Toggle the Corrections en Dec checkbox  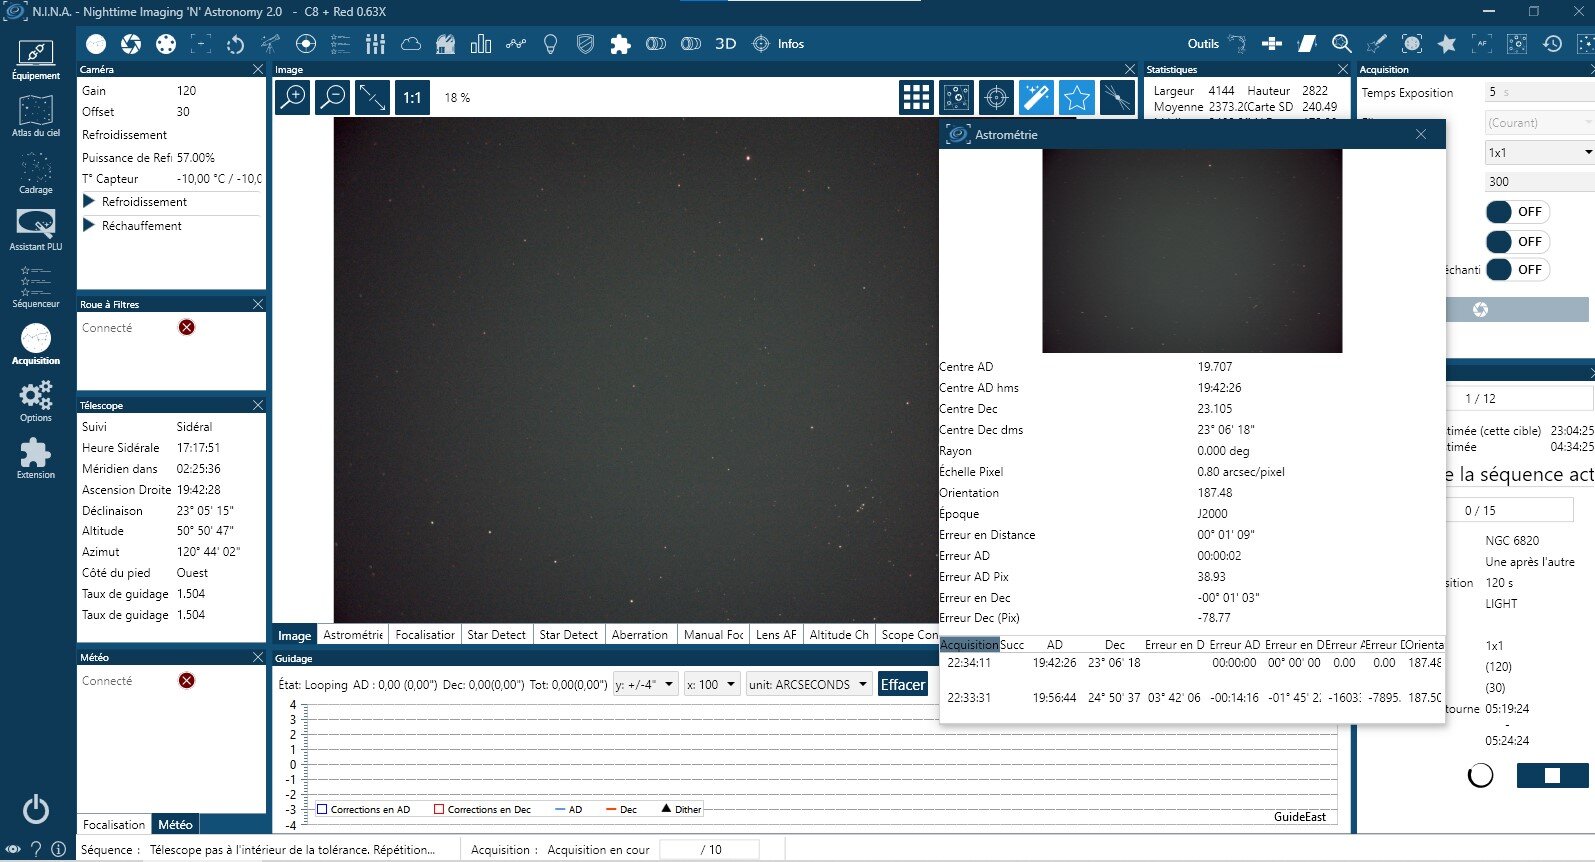click(439, 809)
